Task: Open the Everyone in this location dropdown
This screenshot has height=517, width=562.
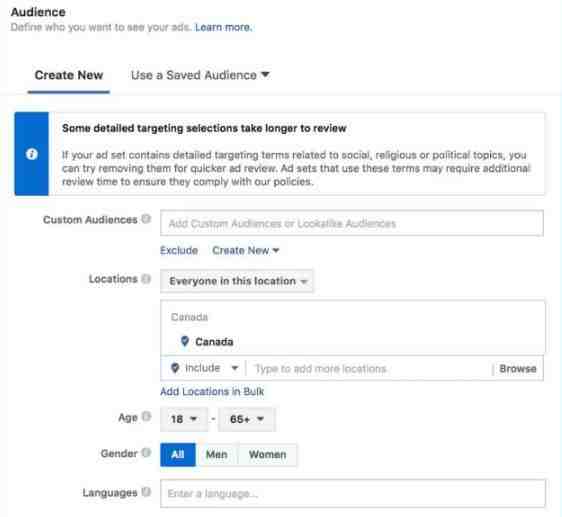Action: point(237,281)
